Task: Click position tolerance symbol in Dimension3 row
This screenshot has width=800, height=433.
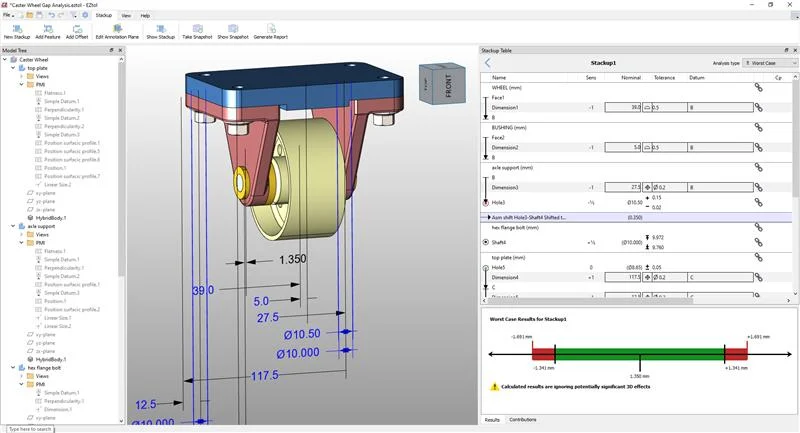Action: [647, 187]
